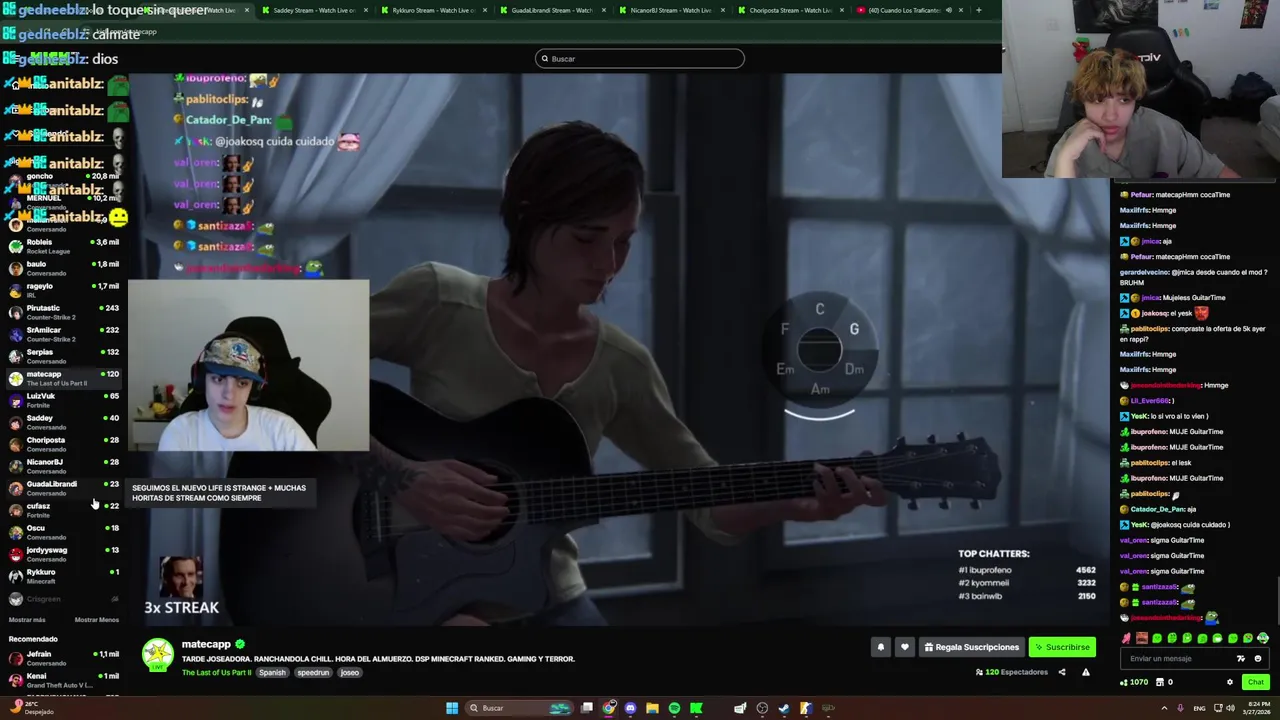Open recommended channel Jefrain

point(62,658)
